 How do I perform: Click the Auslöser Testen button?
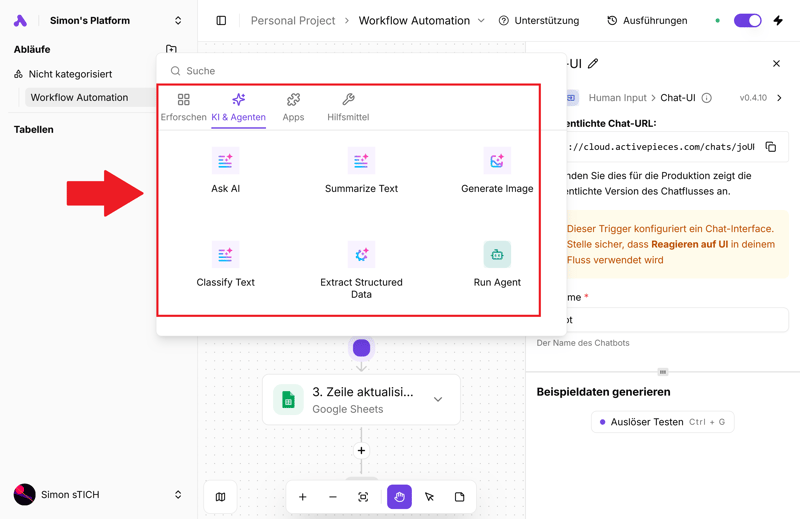(x=662, y=422)
